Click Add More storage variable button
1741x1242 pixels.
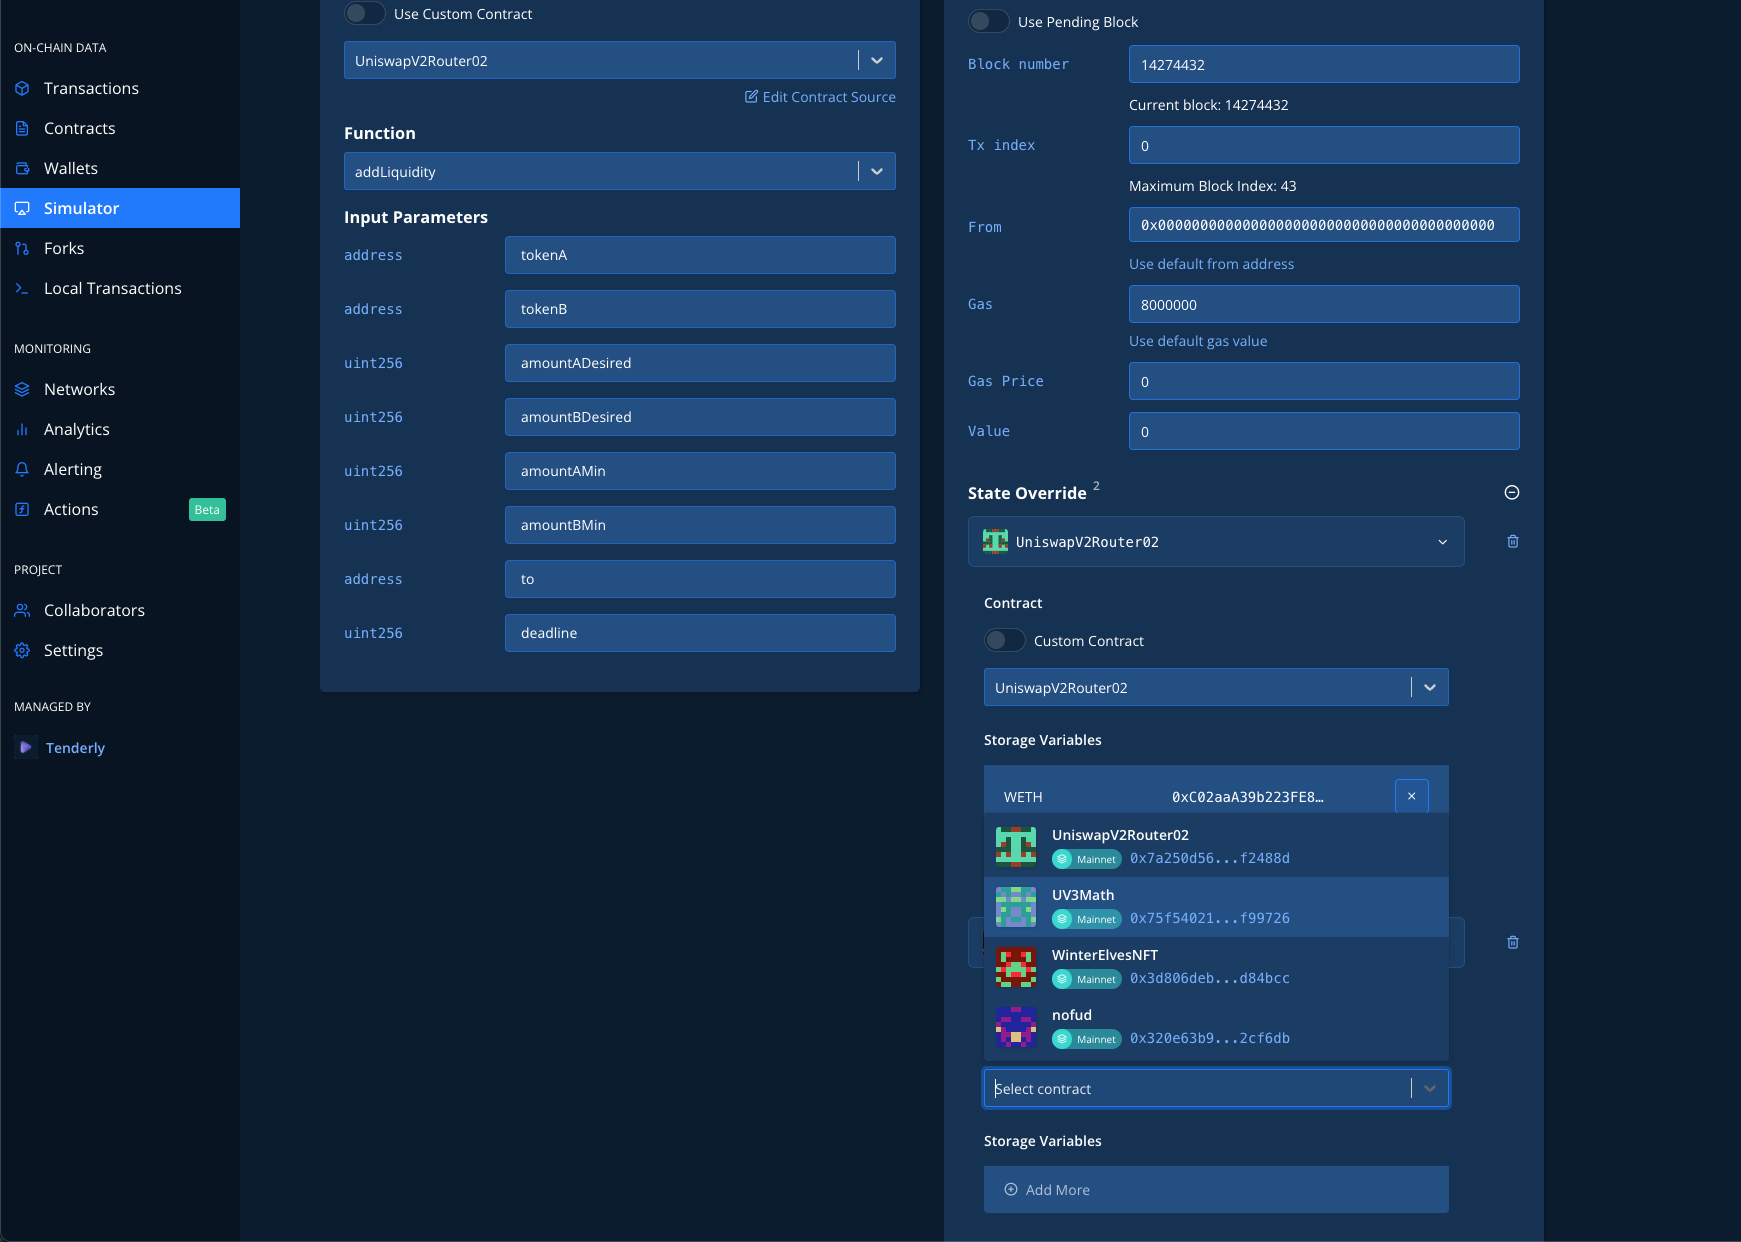[1216, 1189]
